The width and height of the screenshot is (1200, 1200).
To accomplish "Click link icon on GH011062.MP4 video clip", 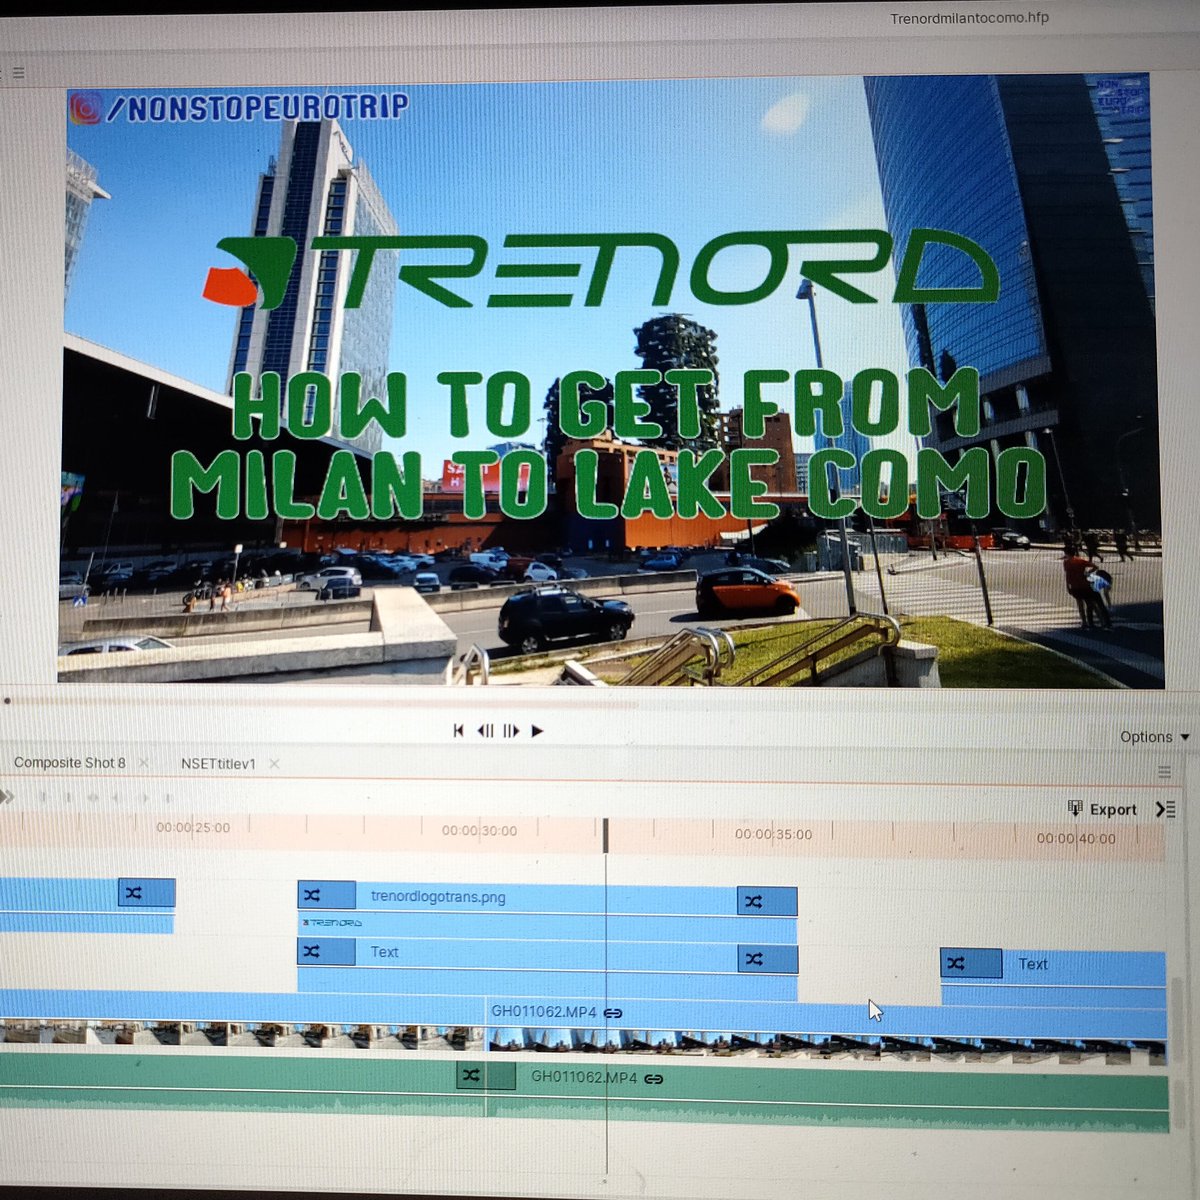I will (x=613, y=1013).
